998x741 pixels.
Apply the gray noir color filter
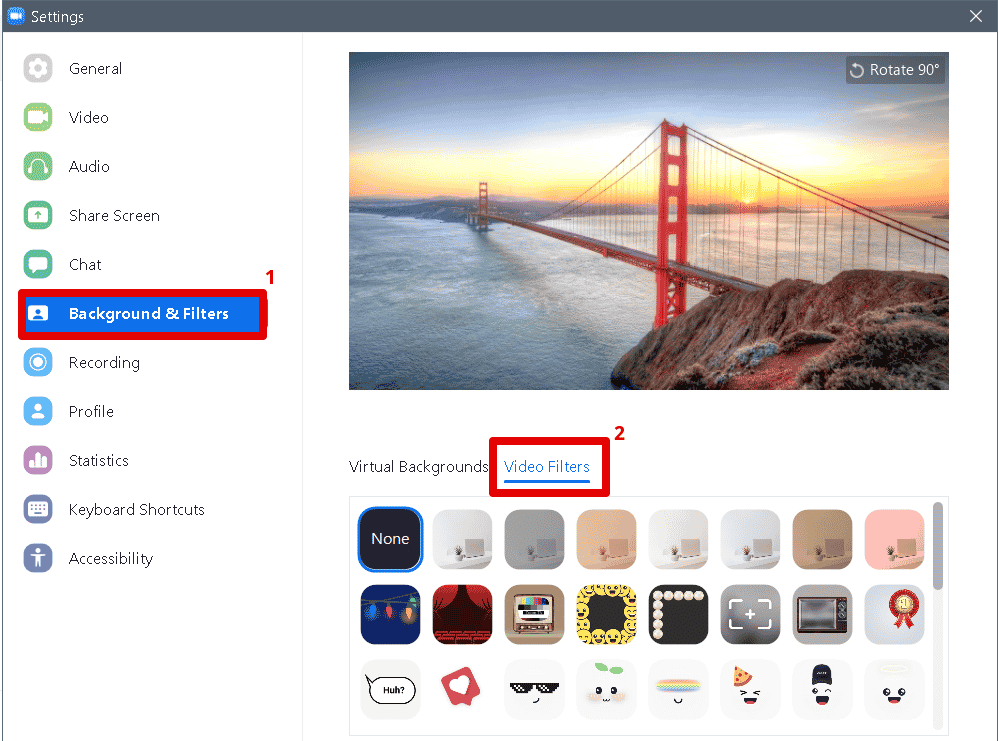click(x=534, y=539)
